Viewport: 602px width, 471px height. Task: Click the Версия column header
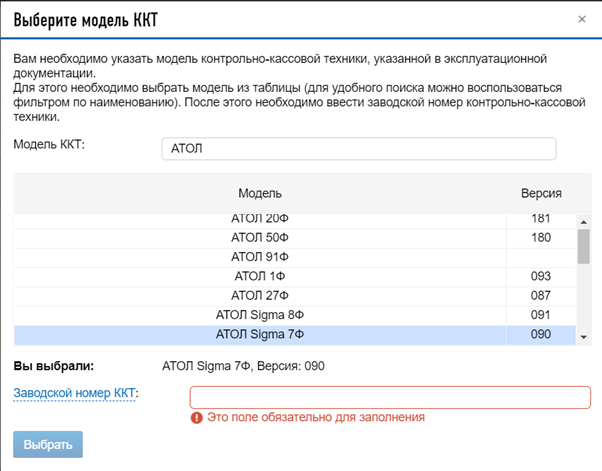tap(541, 193)
